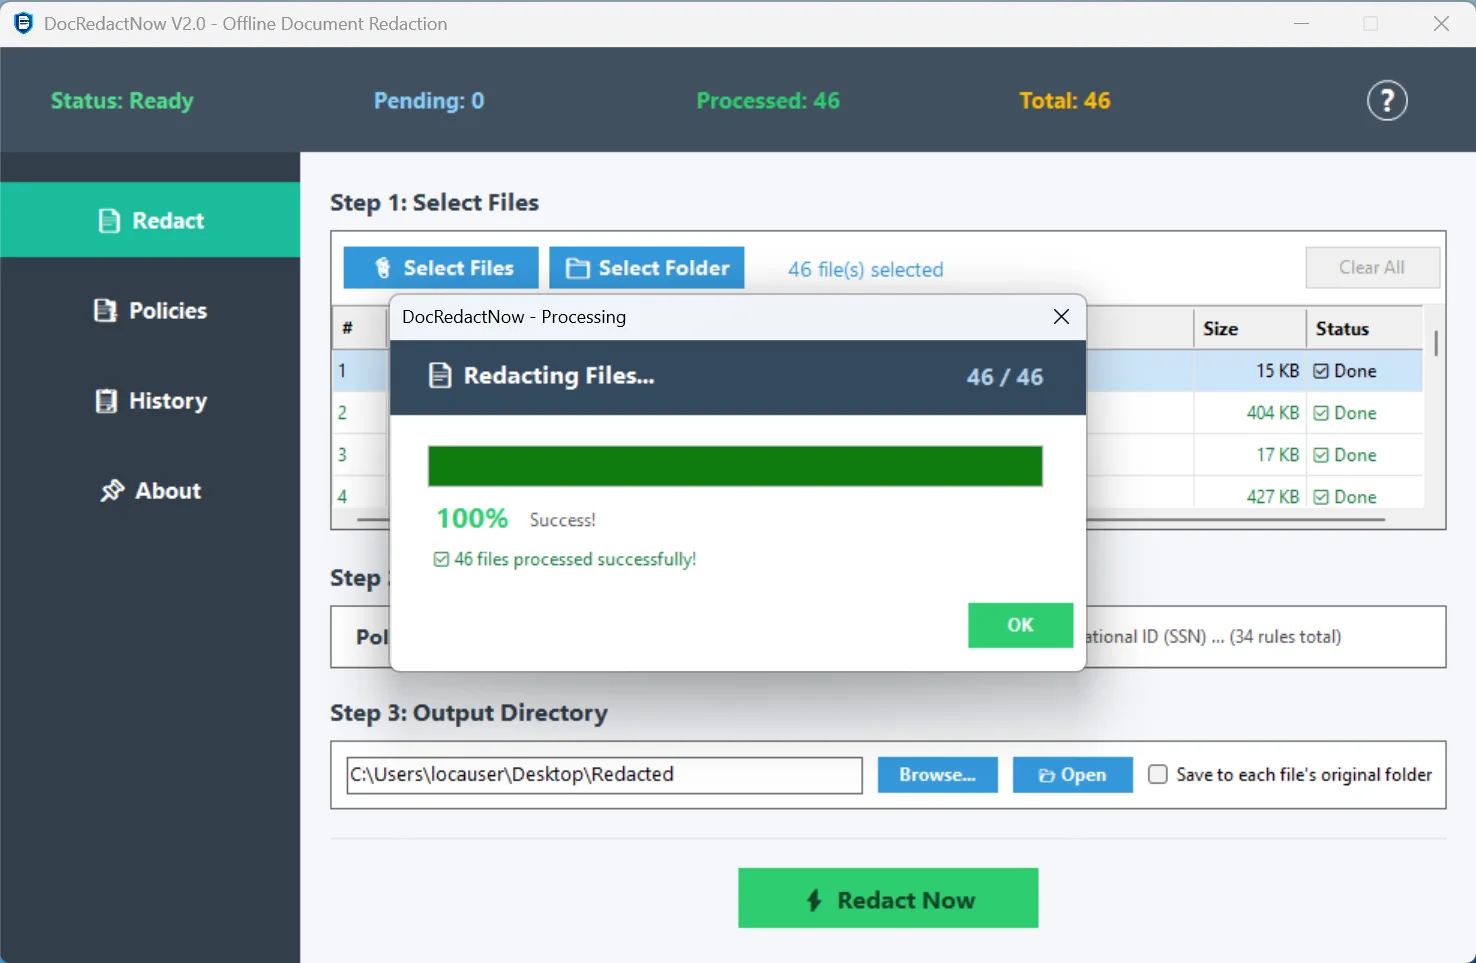Screen dimensions: 1476x963
Task: Close the DocRedactNow main window
Action: (1441, 23)
